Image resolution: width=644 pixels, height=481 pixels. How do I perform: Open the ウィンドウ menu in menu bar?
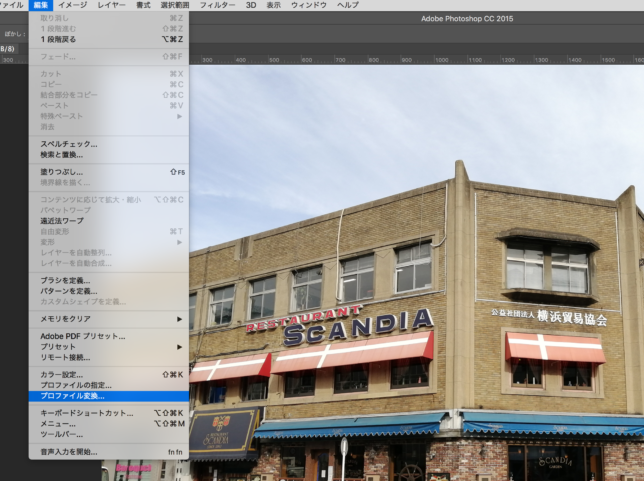point(308,5)
